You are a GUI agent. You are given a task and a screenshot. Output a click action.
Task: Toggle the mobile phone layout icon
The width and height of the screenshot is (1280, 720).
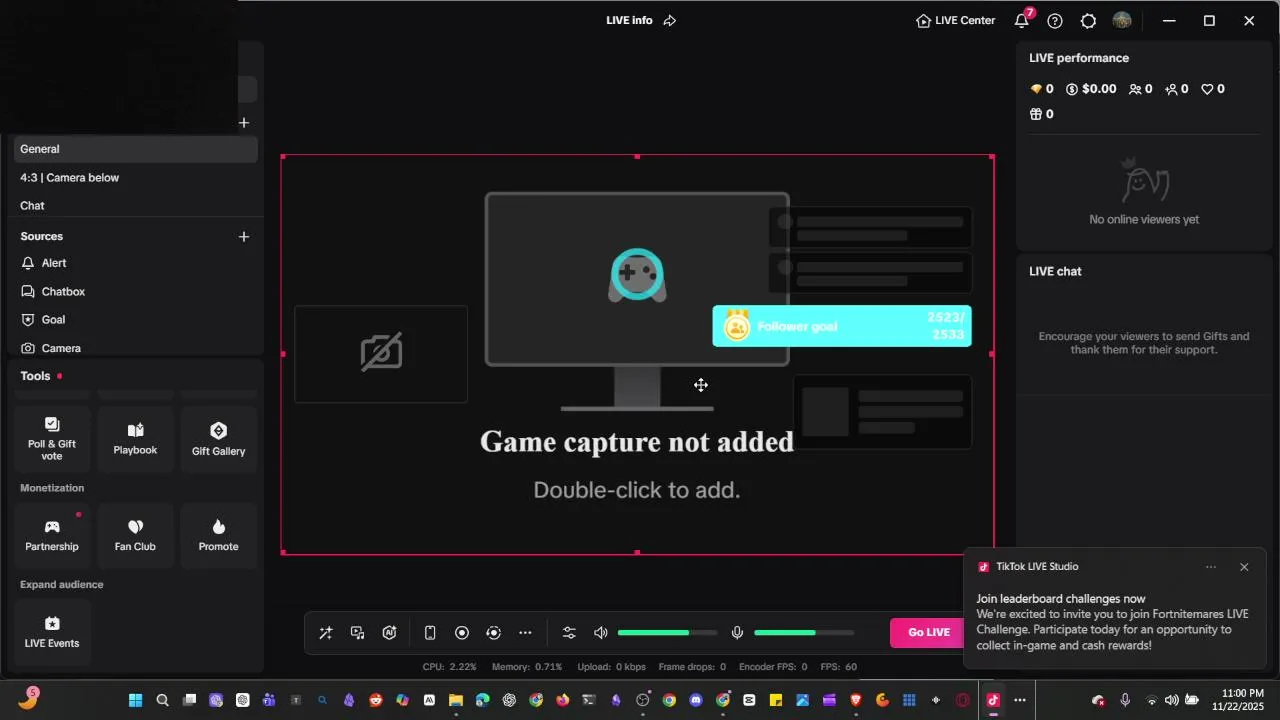[430, 633]
